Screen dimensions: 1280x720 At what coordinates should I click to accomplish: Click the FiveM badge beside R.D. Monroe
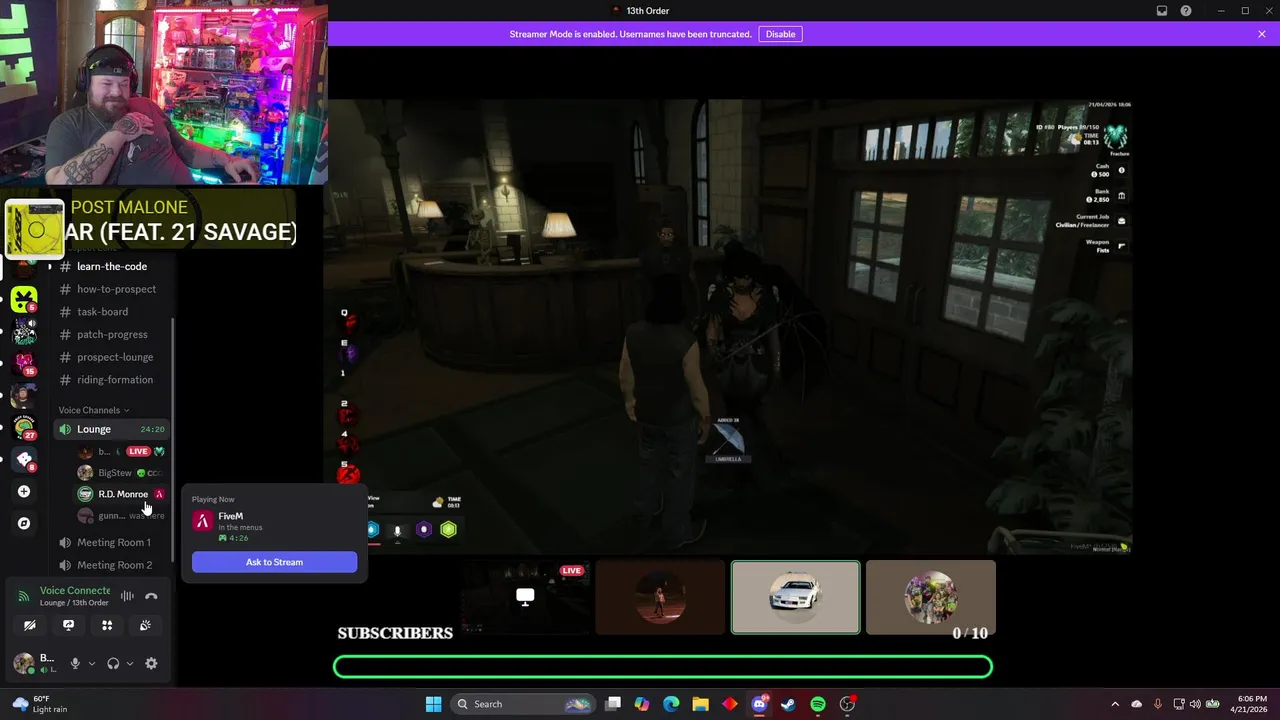tap(159, 494)
